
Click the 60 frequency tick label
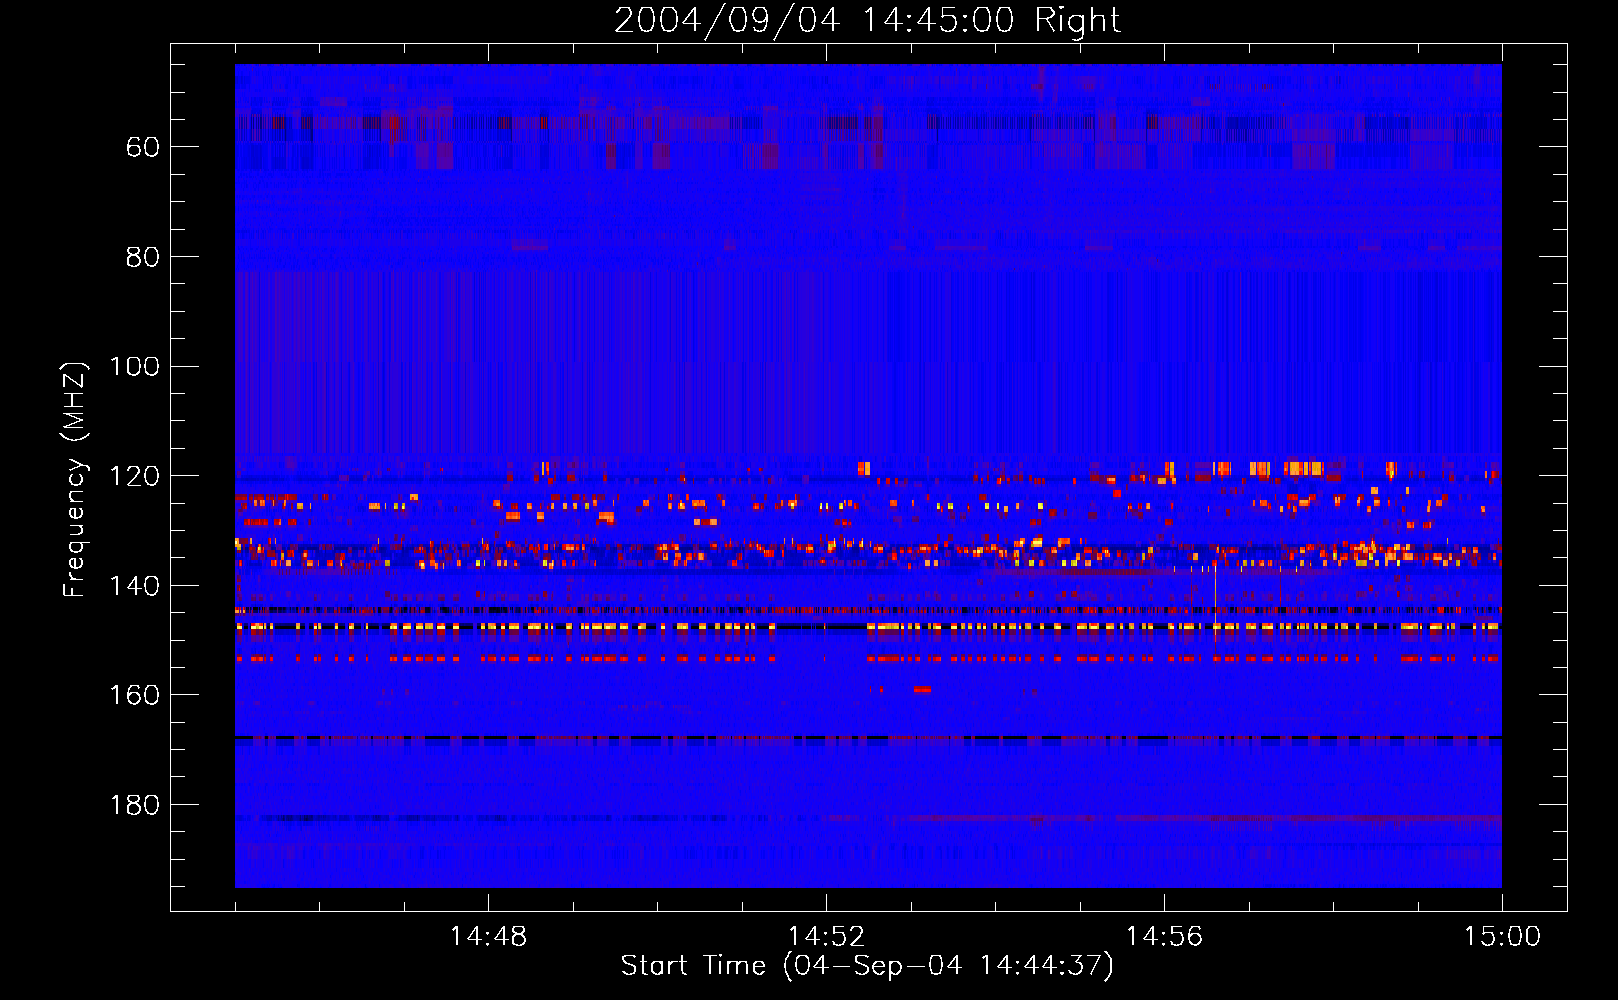click(143, 147)
